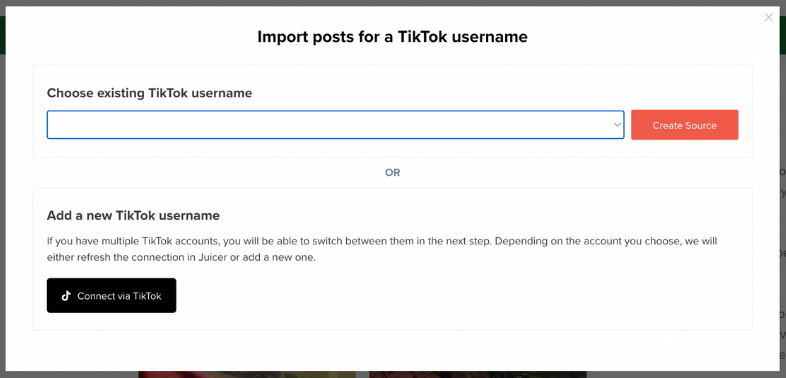786x378 pixels.
Task: Click the 'OR' separator text
Action: [x=392, y=172]
